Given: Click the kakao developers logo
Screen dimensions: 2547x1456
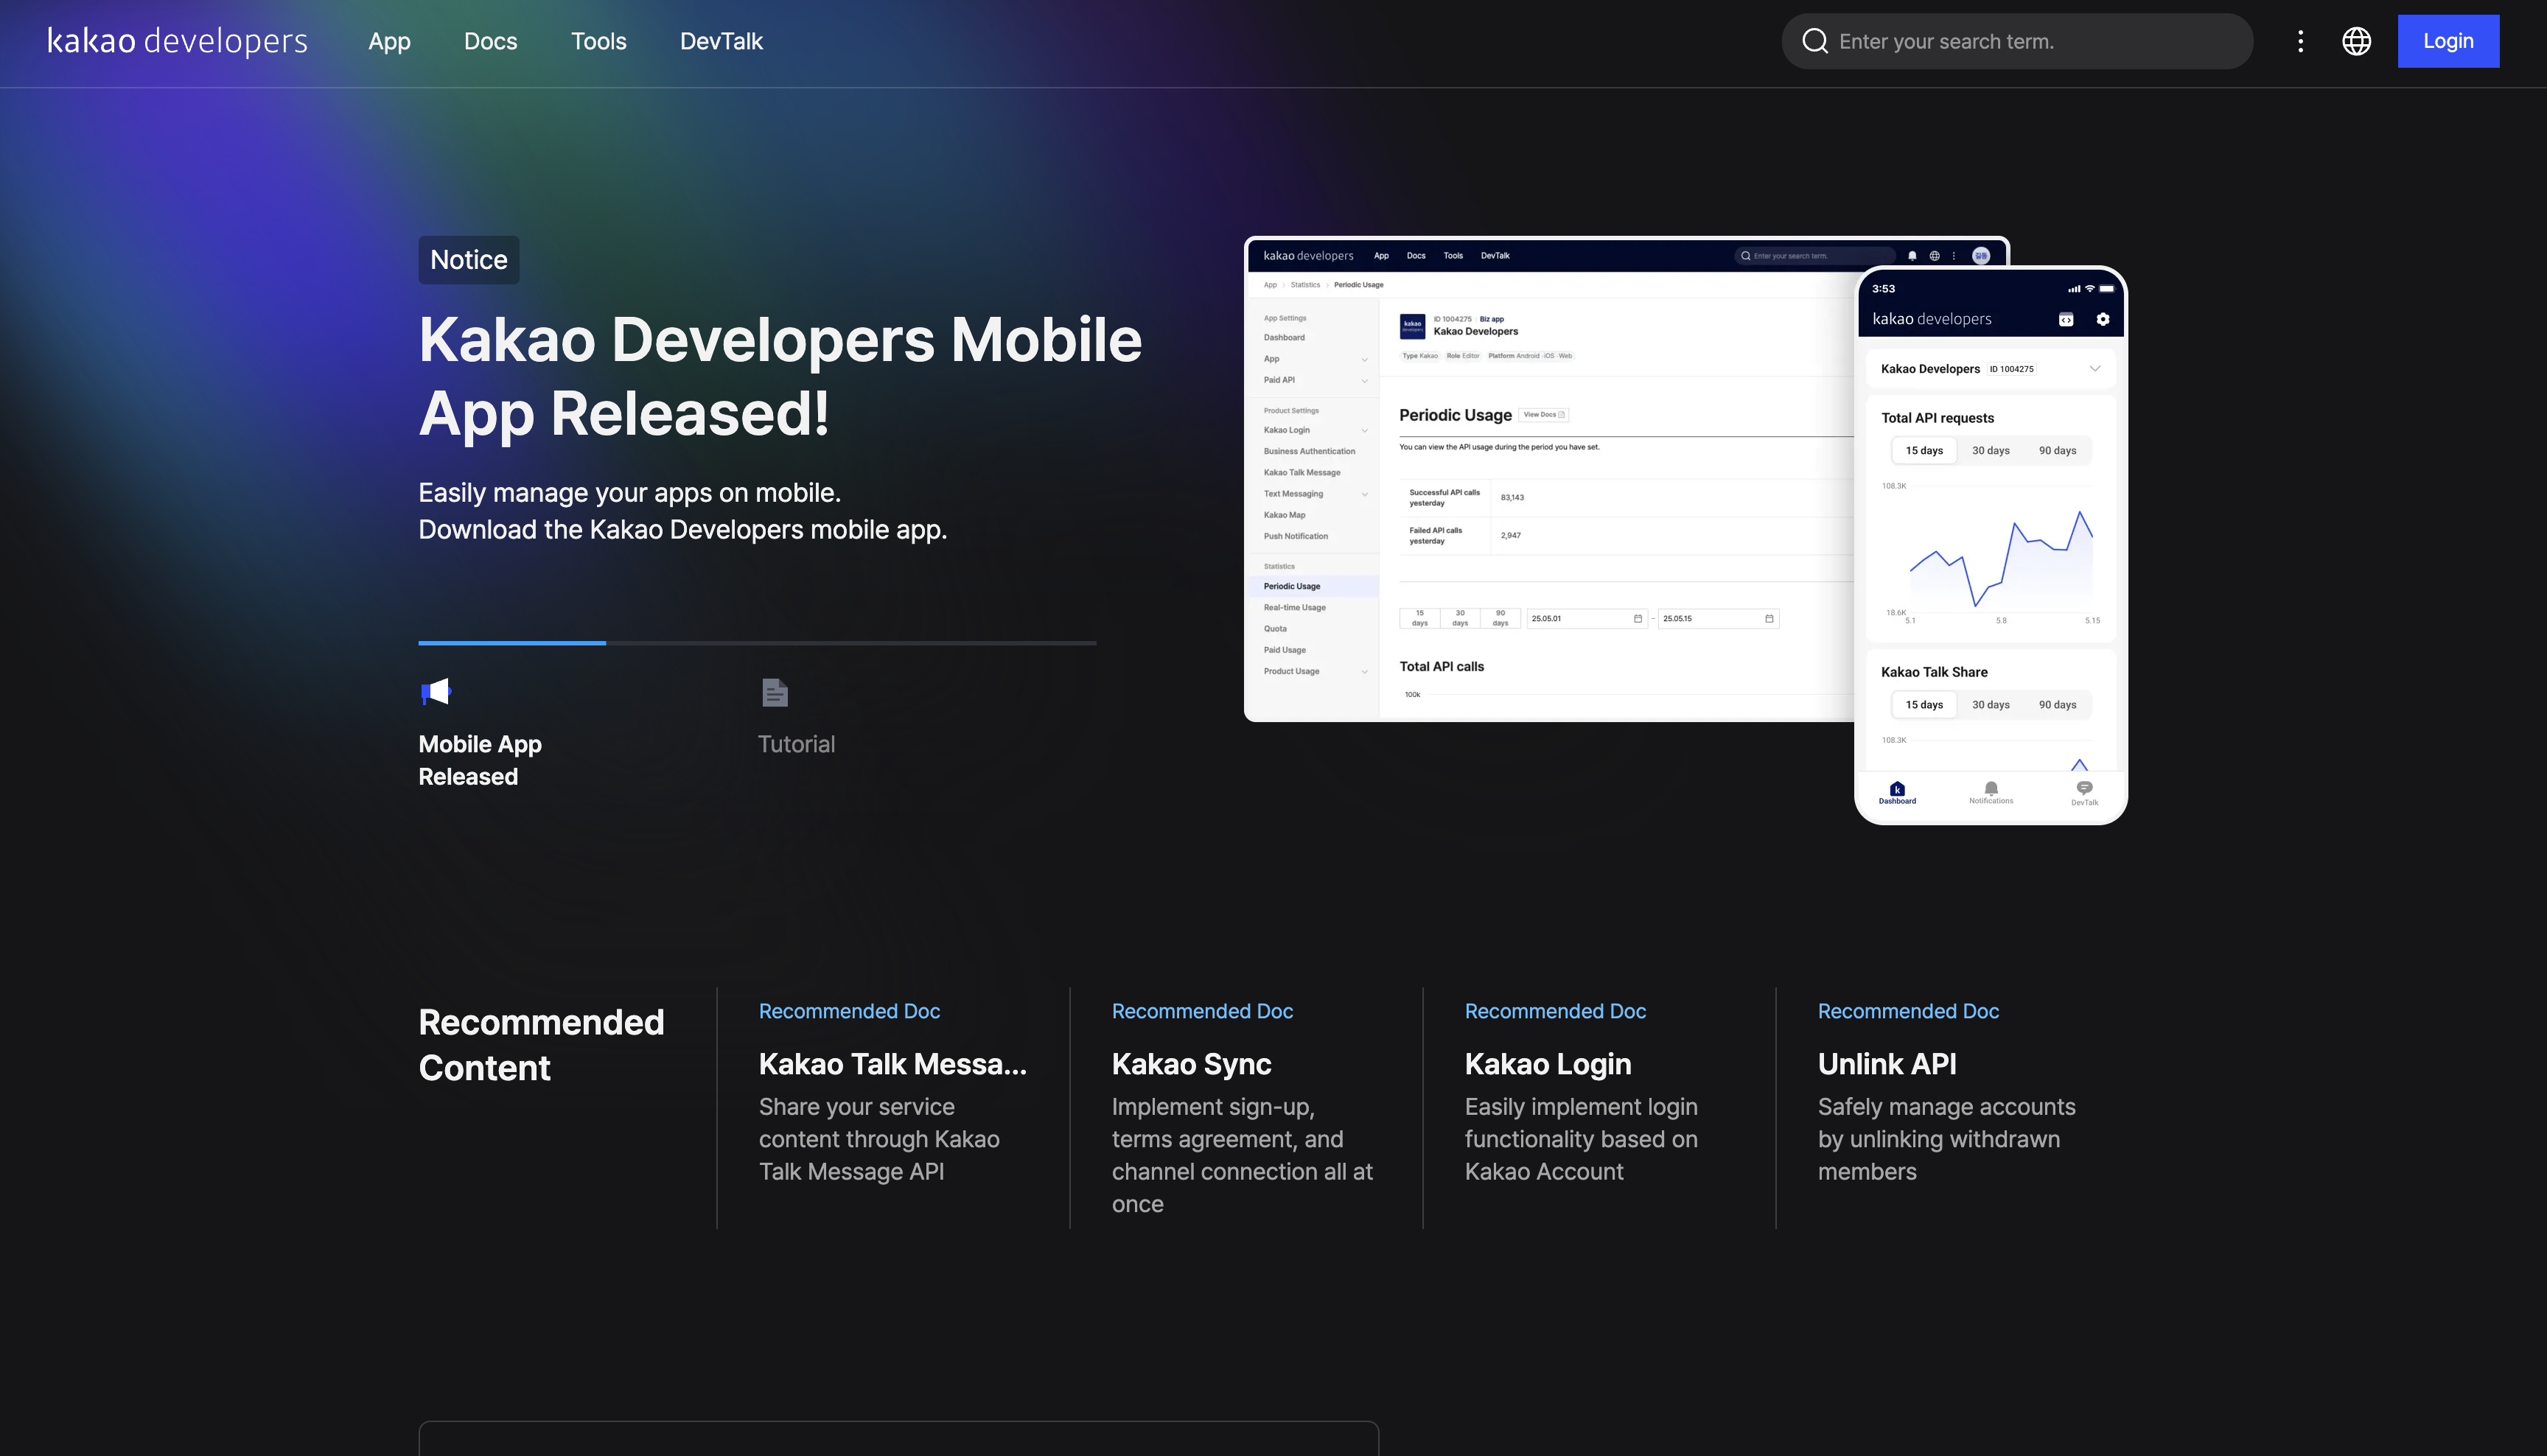Looking at the screenshot, I should pos(176,41).
